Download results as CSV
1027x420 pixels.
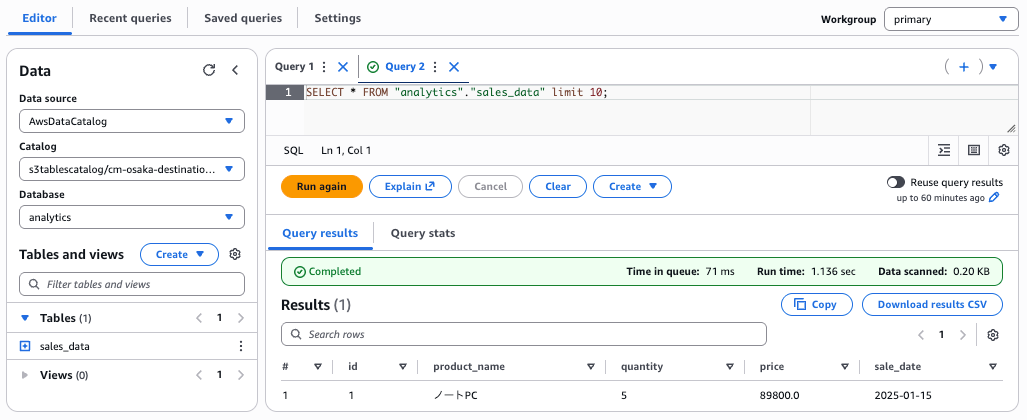tap(931, 304)
